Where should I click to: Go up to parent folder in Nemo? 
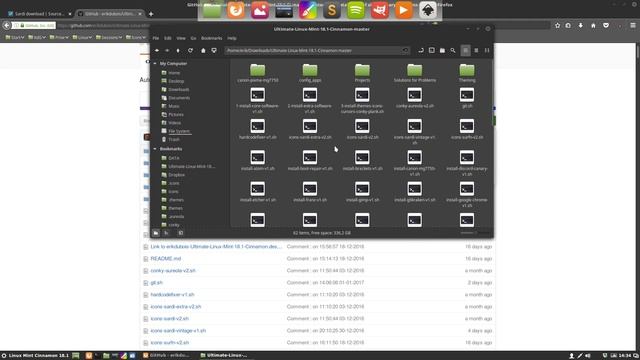pos(178,51)
